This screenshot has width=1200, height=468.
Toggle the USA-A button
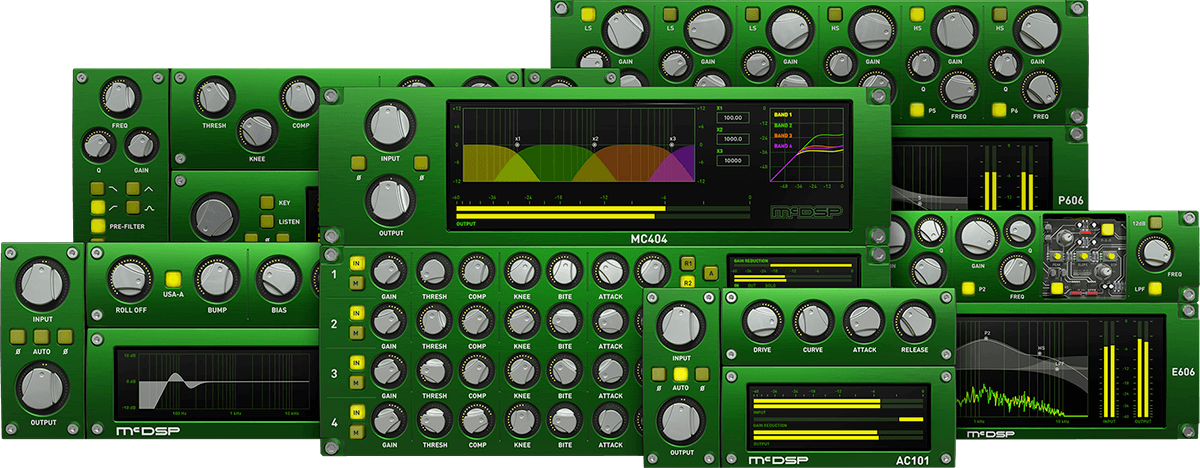tap(173, 279)
